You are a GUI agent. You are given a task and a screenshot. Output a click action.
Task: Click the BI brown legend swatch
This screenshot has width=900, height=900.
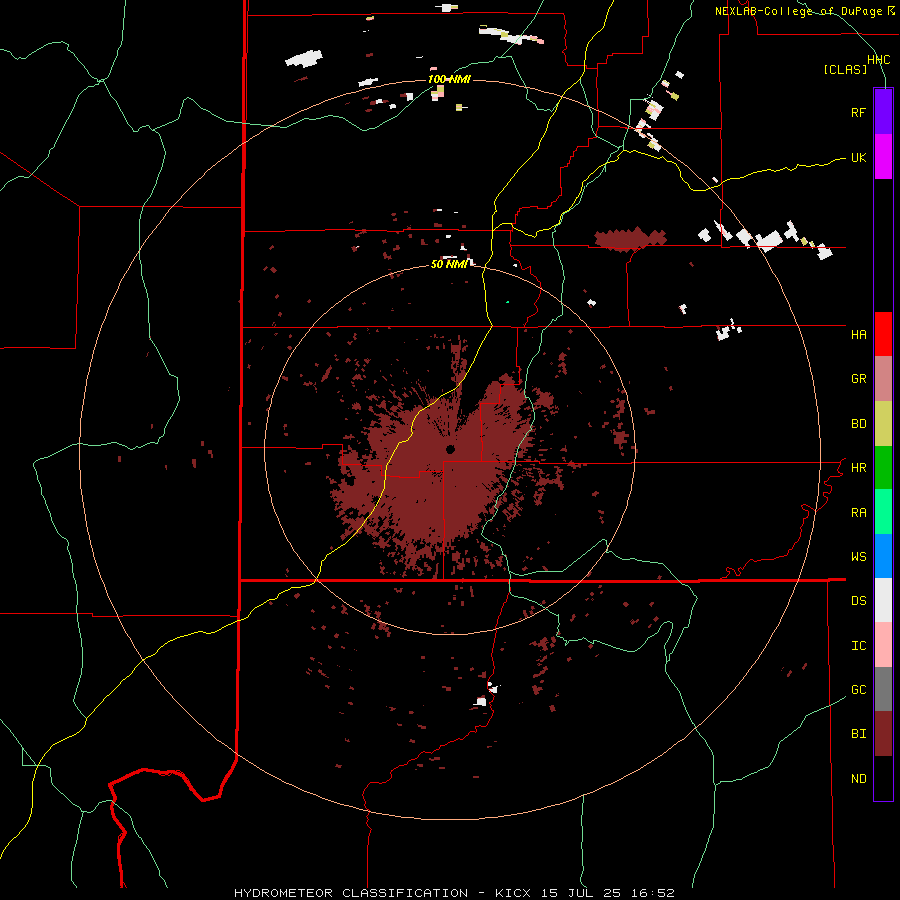(883, 734)
